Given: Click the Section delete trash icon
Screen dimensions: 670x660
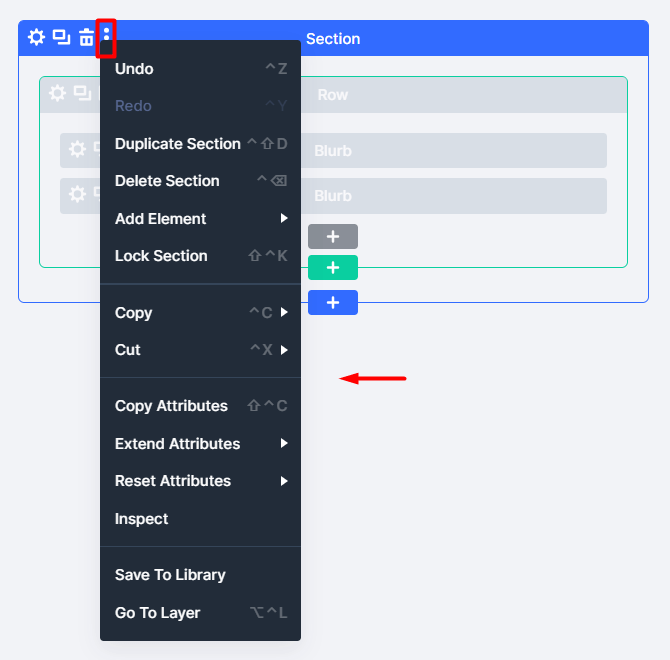Looking at the screenshot, I should pyautogui.click(x=86, y=38).
